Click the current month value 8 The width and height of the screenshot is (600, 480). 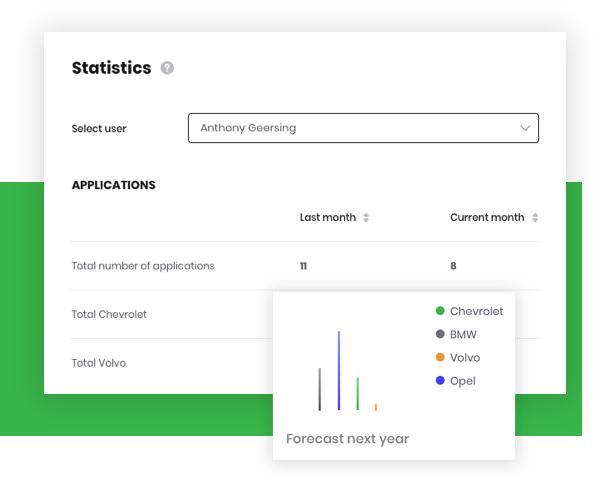(453, 266)
